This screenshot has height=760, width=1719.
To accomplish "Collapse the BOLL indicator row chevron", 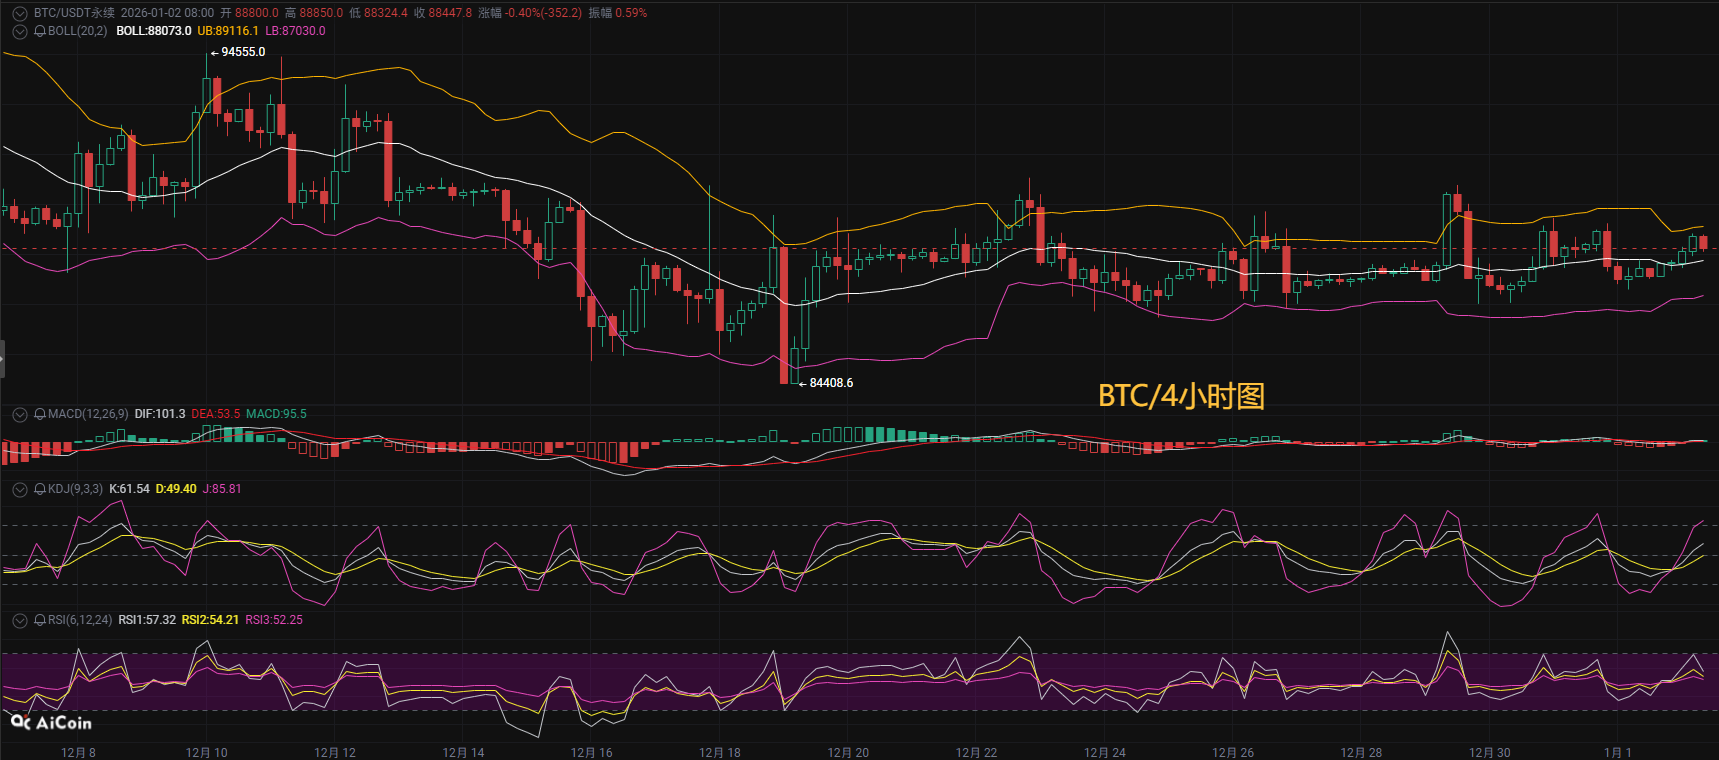I will tap(20, 31).
